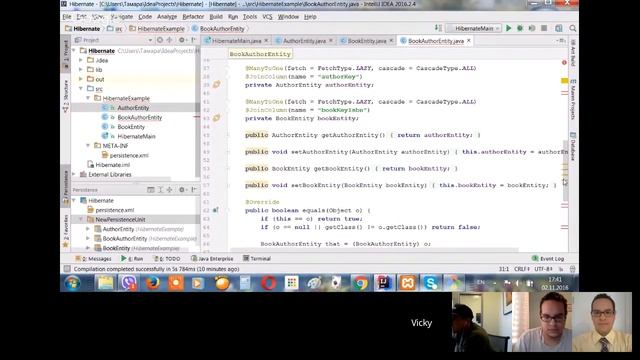Open the Terminal tool window
The image size is (640, 360).
tap(257, 258)
